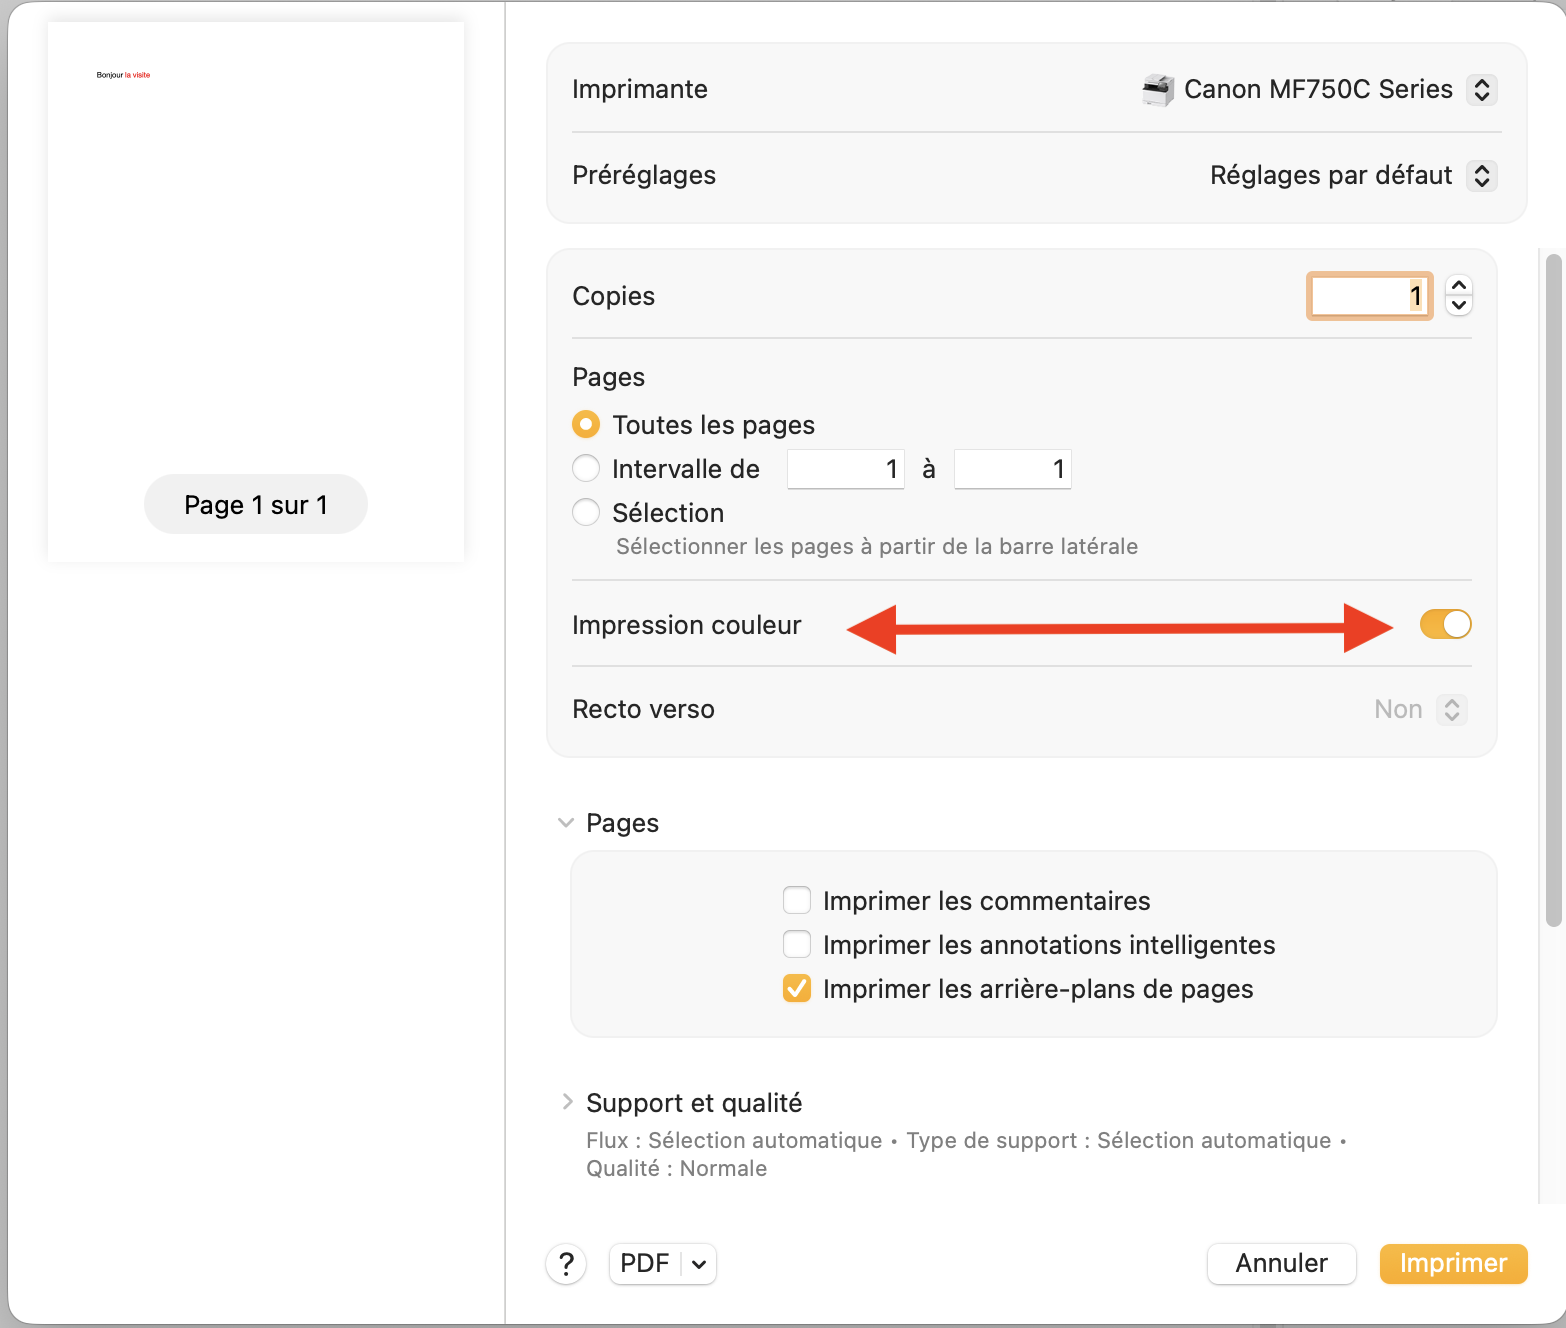Check Imprimer les annotations intelligentes
Screen dimensions: 1566x1328
click(797, 945)
